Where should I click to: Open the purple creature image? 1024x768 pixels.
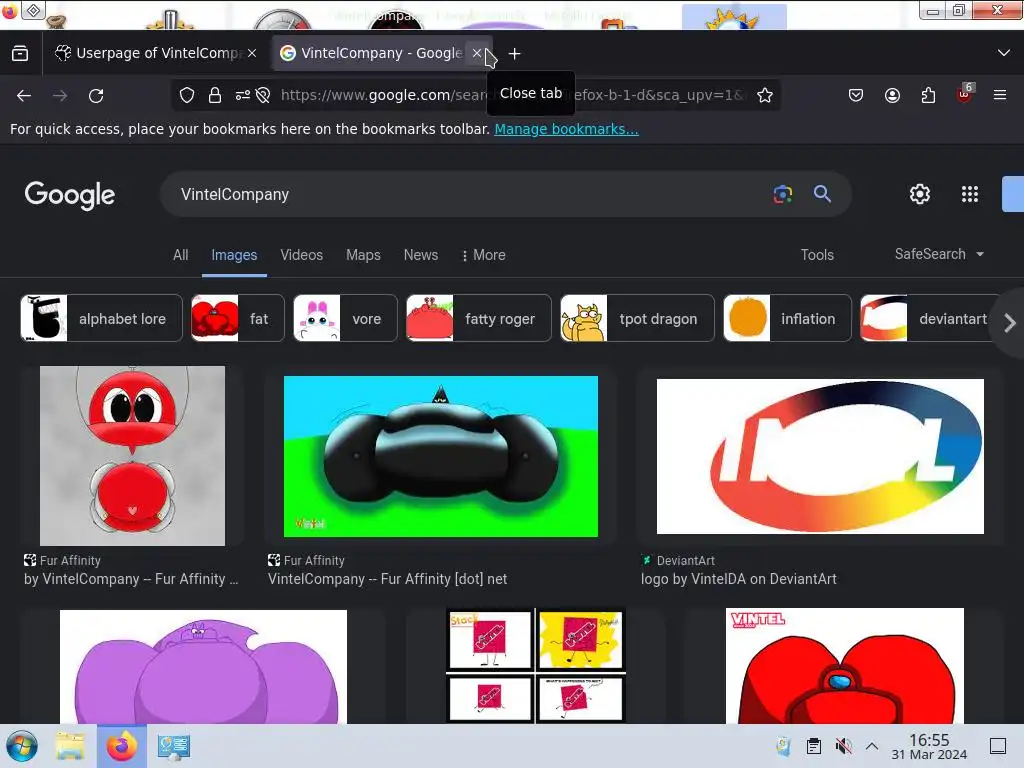tap(203, 666)
